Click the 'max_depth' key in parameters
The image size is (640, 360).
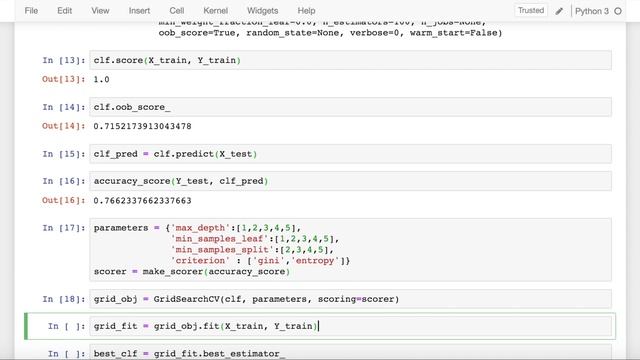(200, 228)
